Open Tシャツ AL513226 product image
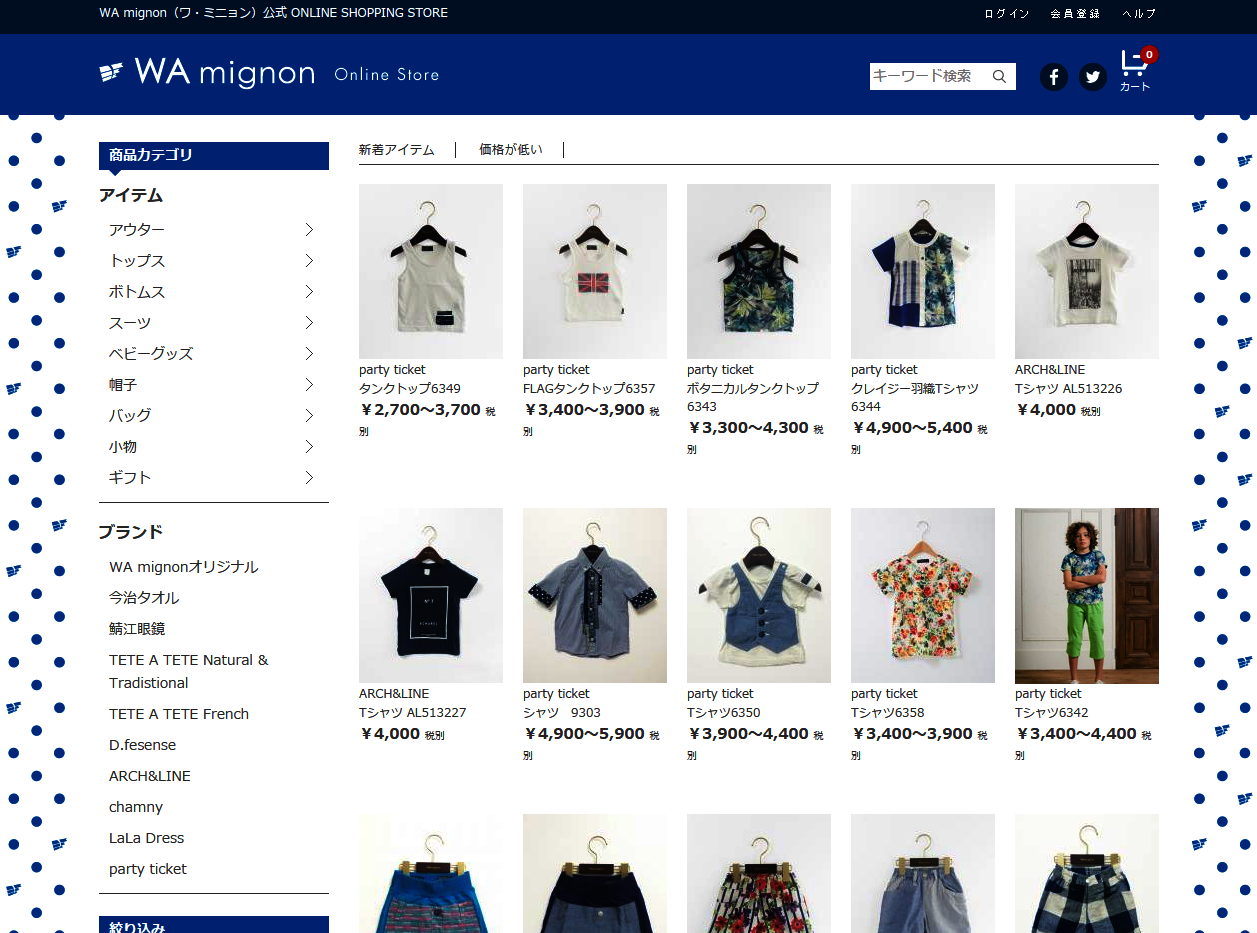The image size is (1257, 933). [x=1087, y=271]
